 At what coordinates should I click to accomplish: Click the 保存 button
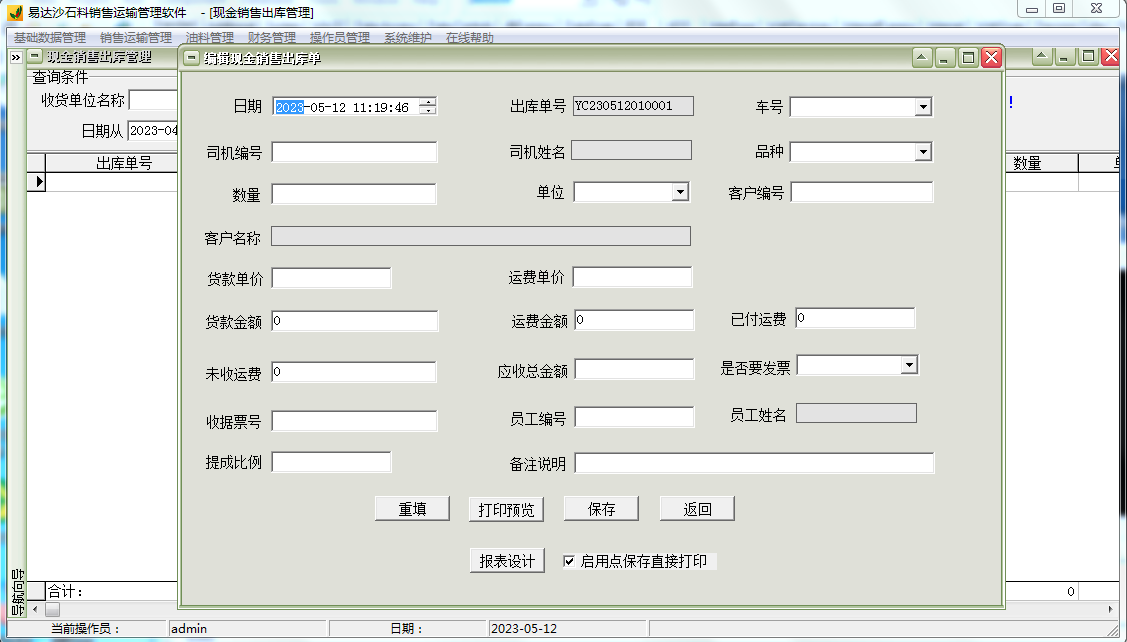point(602,509)
